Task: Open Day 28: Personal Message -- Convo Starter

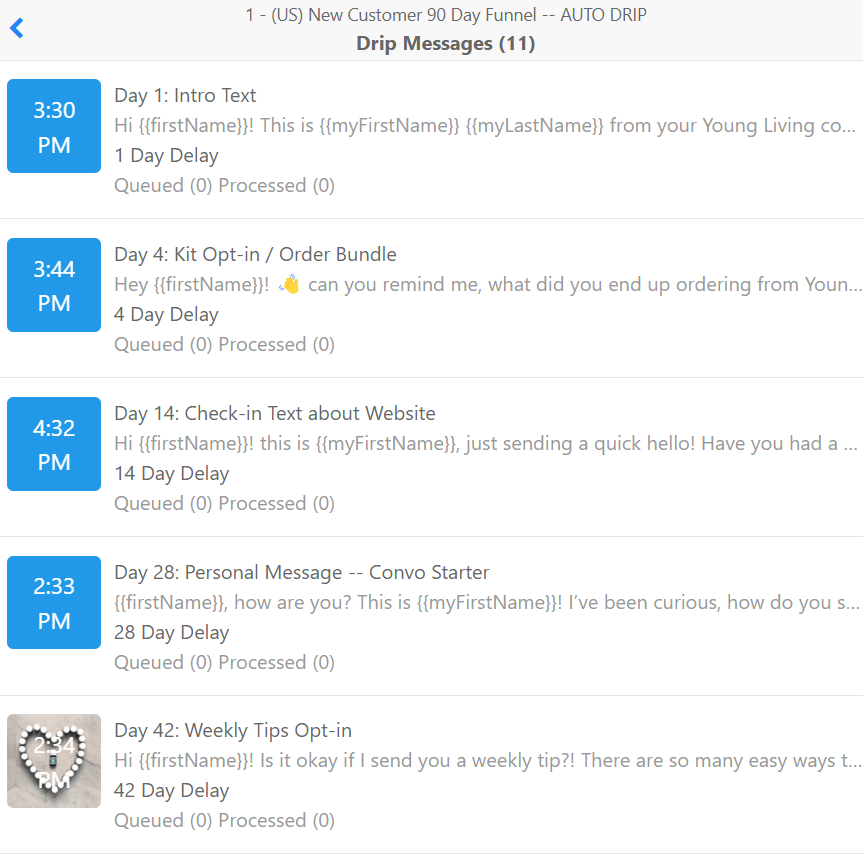Action: pyautogui.click(x=302, y=572)
